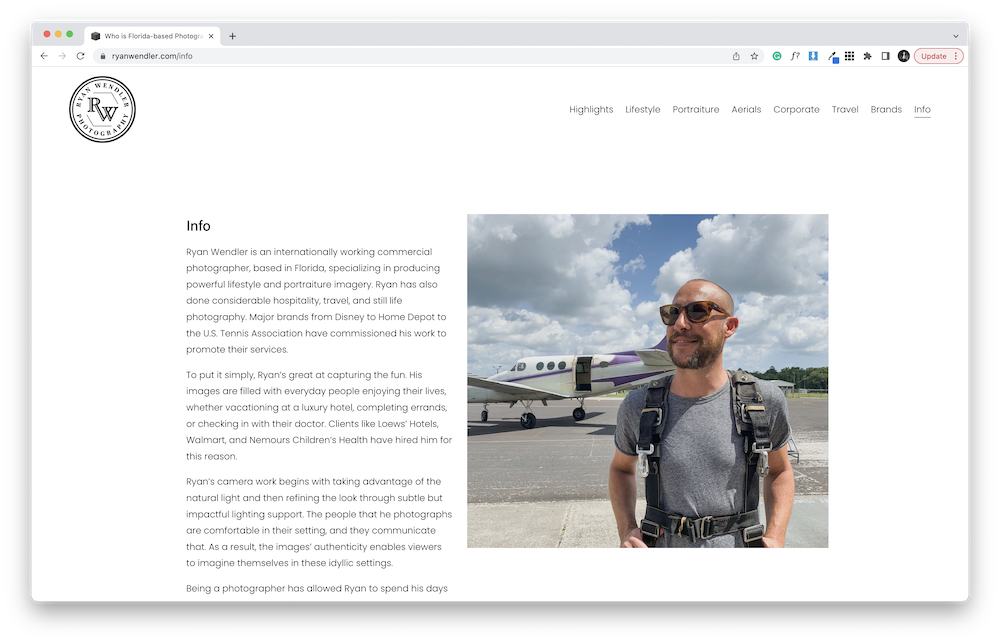This screenshot has width=1000, height=643.
Task: Close the 'Who is Florida-based Photogra' tab
Action: [211, 36]
